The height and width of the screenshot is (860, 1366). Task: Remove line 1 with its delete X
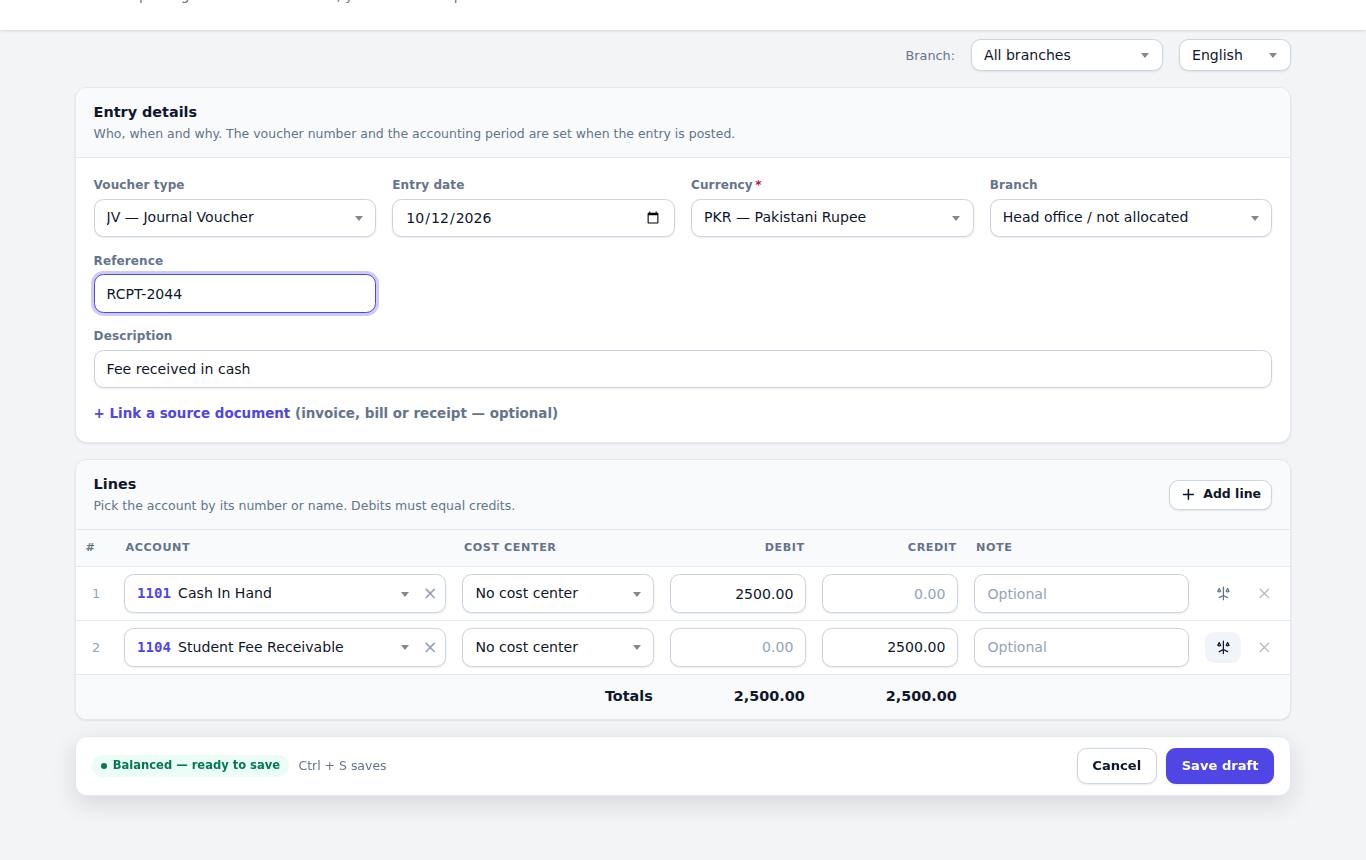1264,593
